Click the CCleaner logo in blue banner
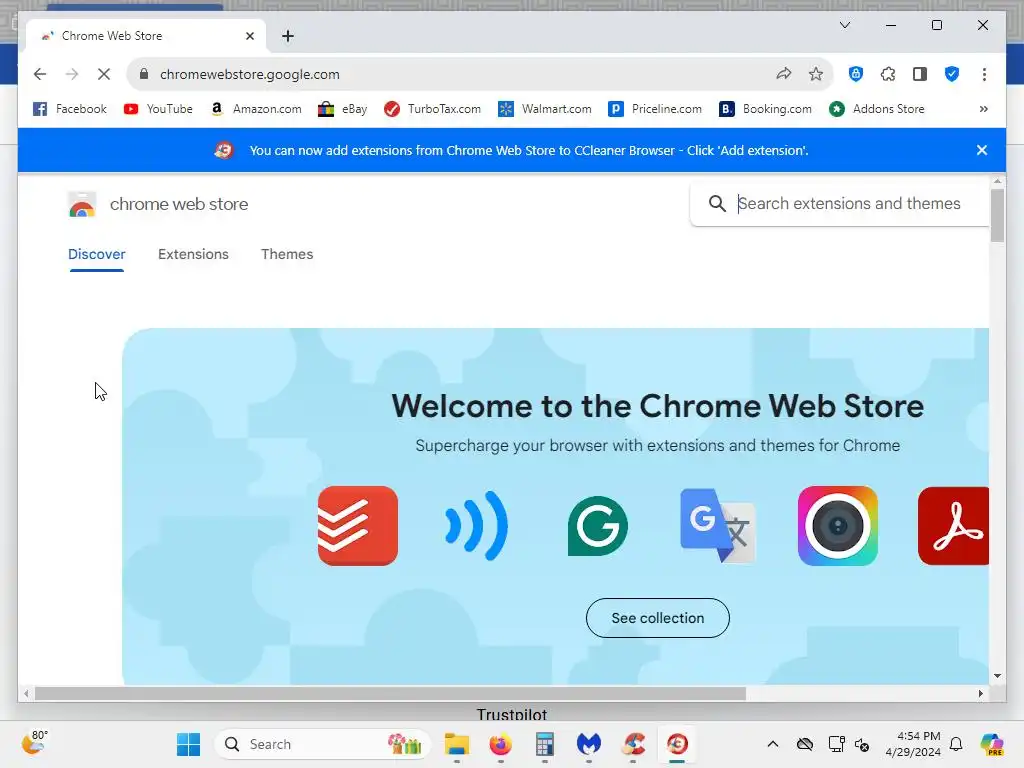1024x768 pixels. [223, 150]
